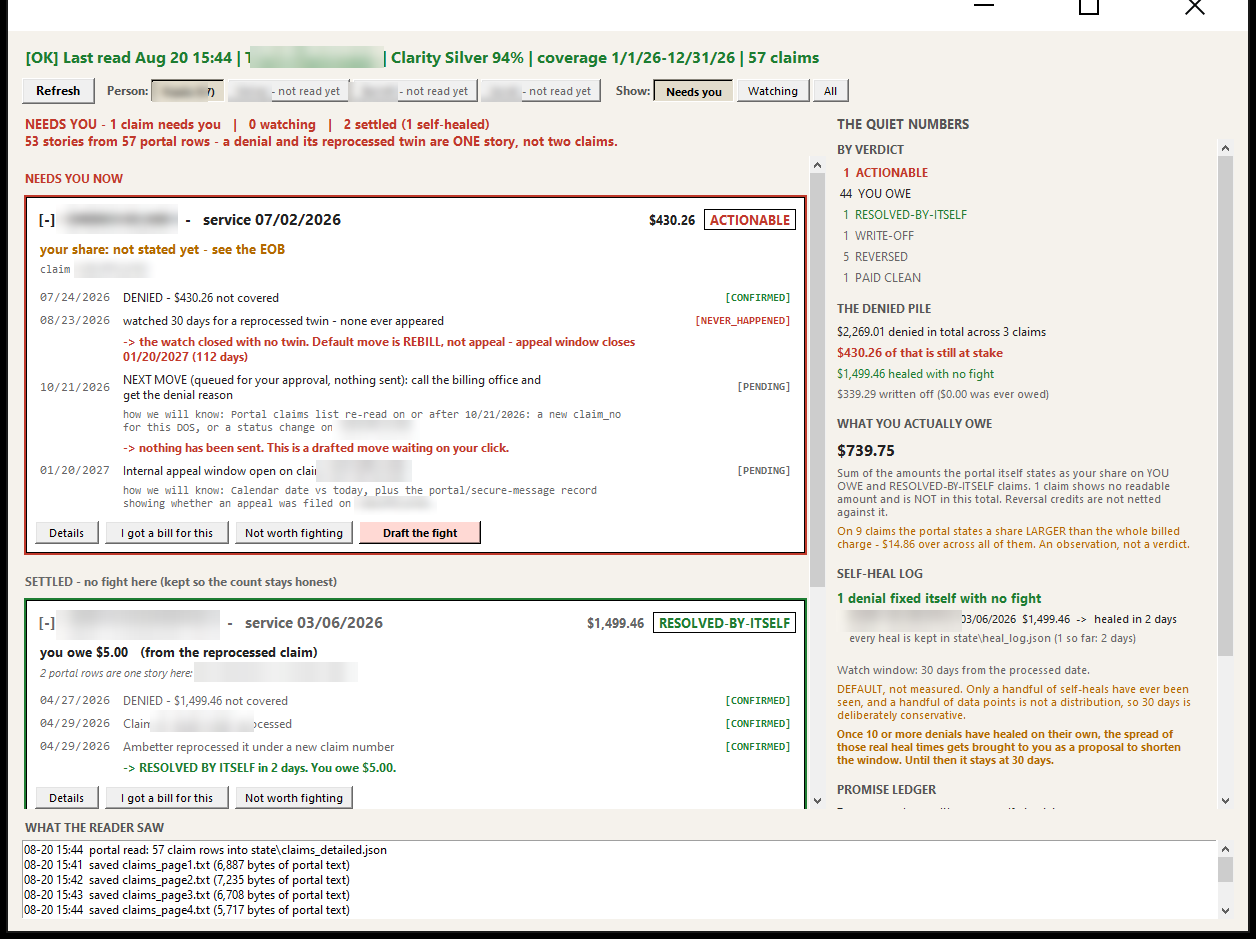The height and width of the screenshot is (939, 1256).
Task: Click 'PROMISE LEDGER' heading
Action: [x=886, y=790]
